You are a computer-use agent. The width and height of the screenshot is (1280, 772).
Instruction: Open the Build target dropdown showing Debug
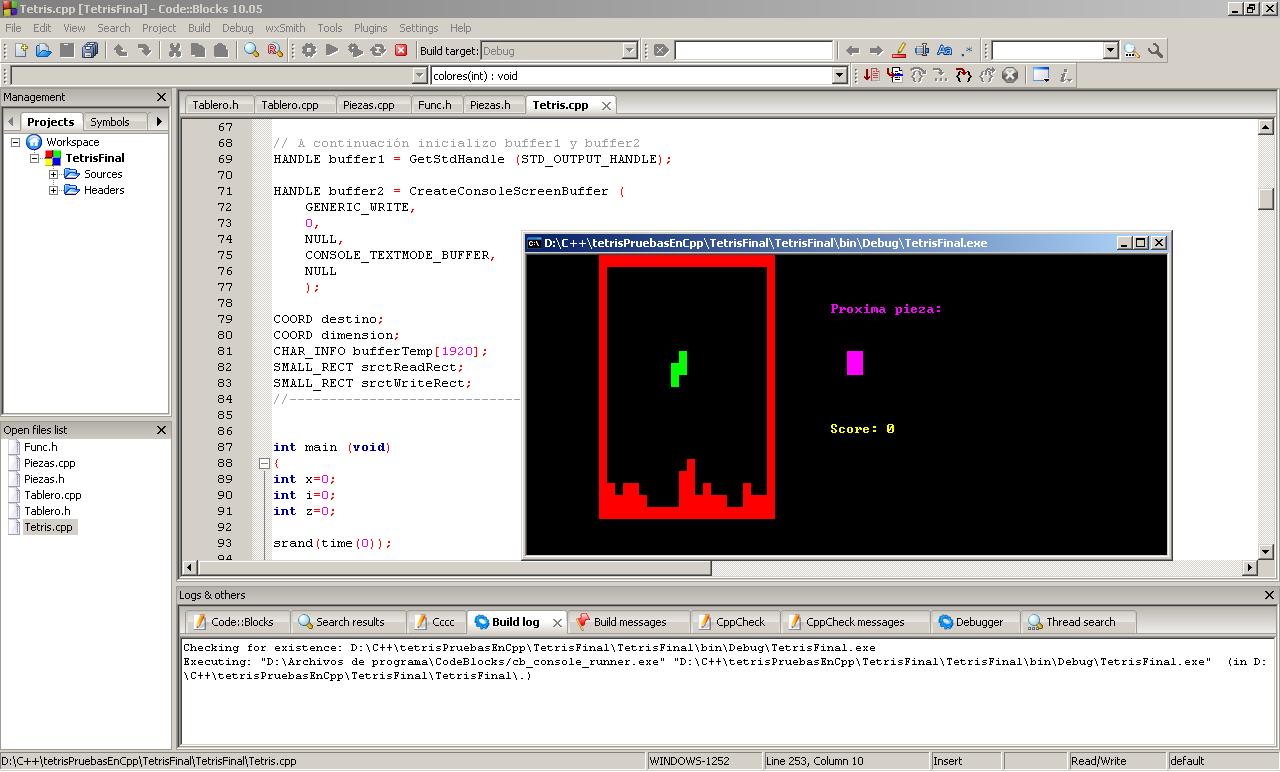pyautogui.click(x=631, y=50)
